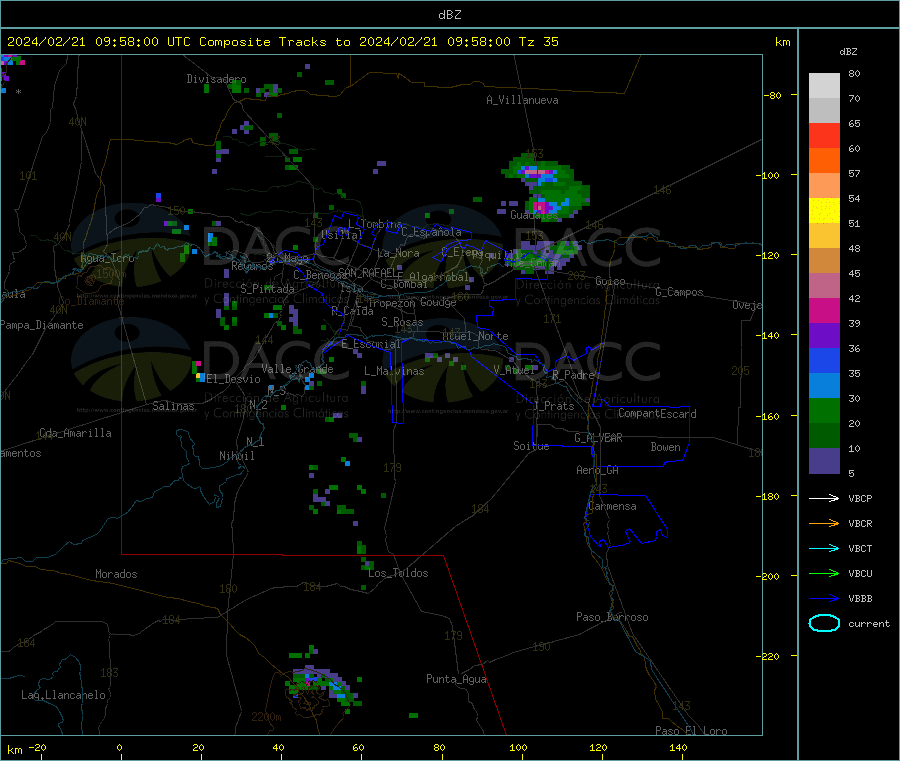Click the green VBCU arrow icon

point(824,573)
